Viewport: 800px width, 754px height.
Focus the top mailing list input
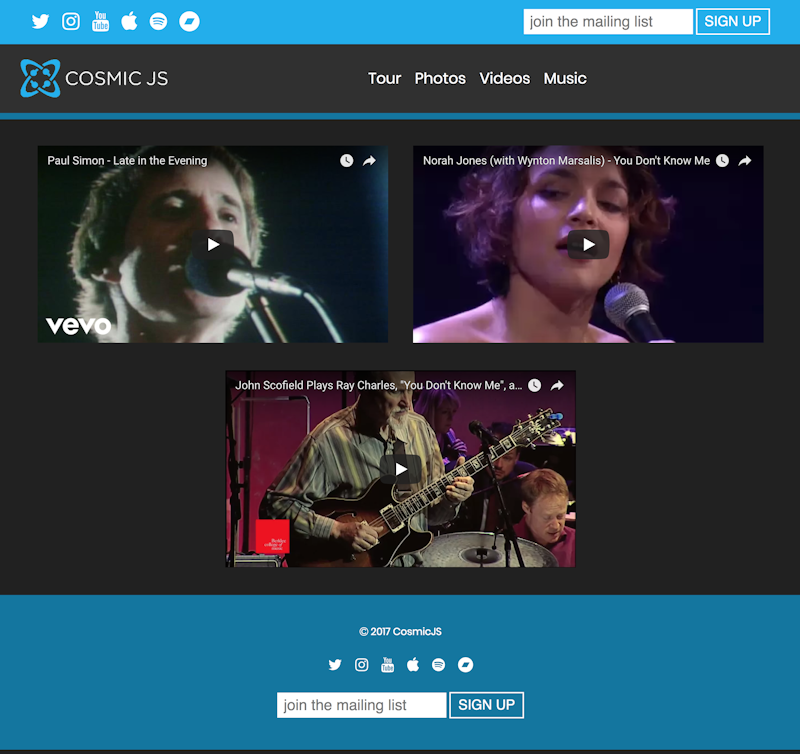pos(608,21)
